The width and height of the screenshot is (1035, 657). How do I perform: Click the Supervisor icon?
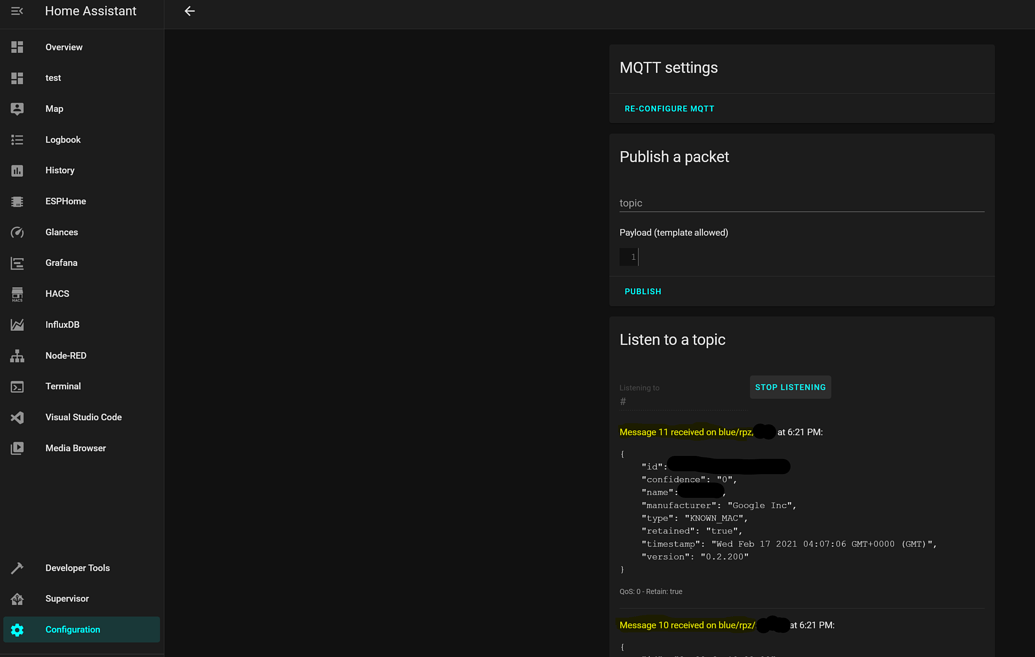[17, 599]
